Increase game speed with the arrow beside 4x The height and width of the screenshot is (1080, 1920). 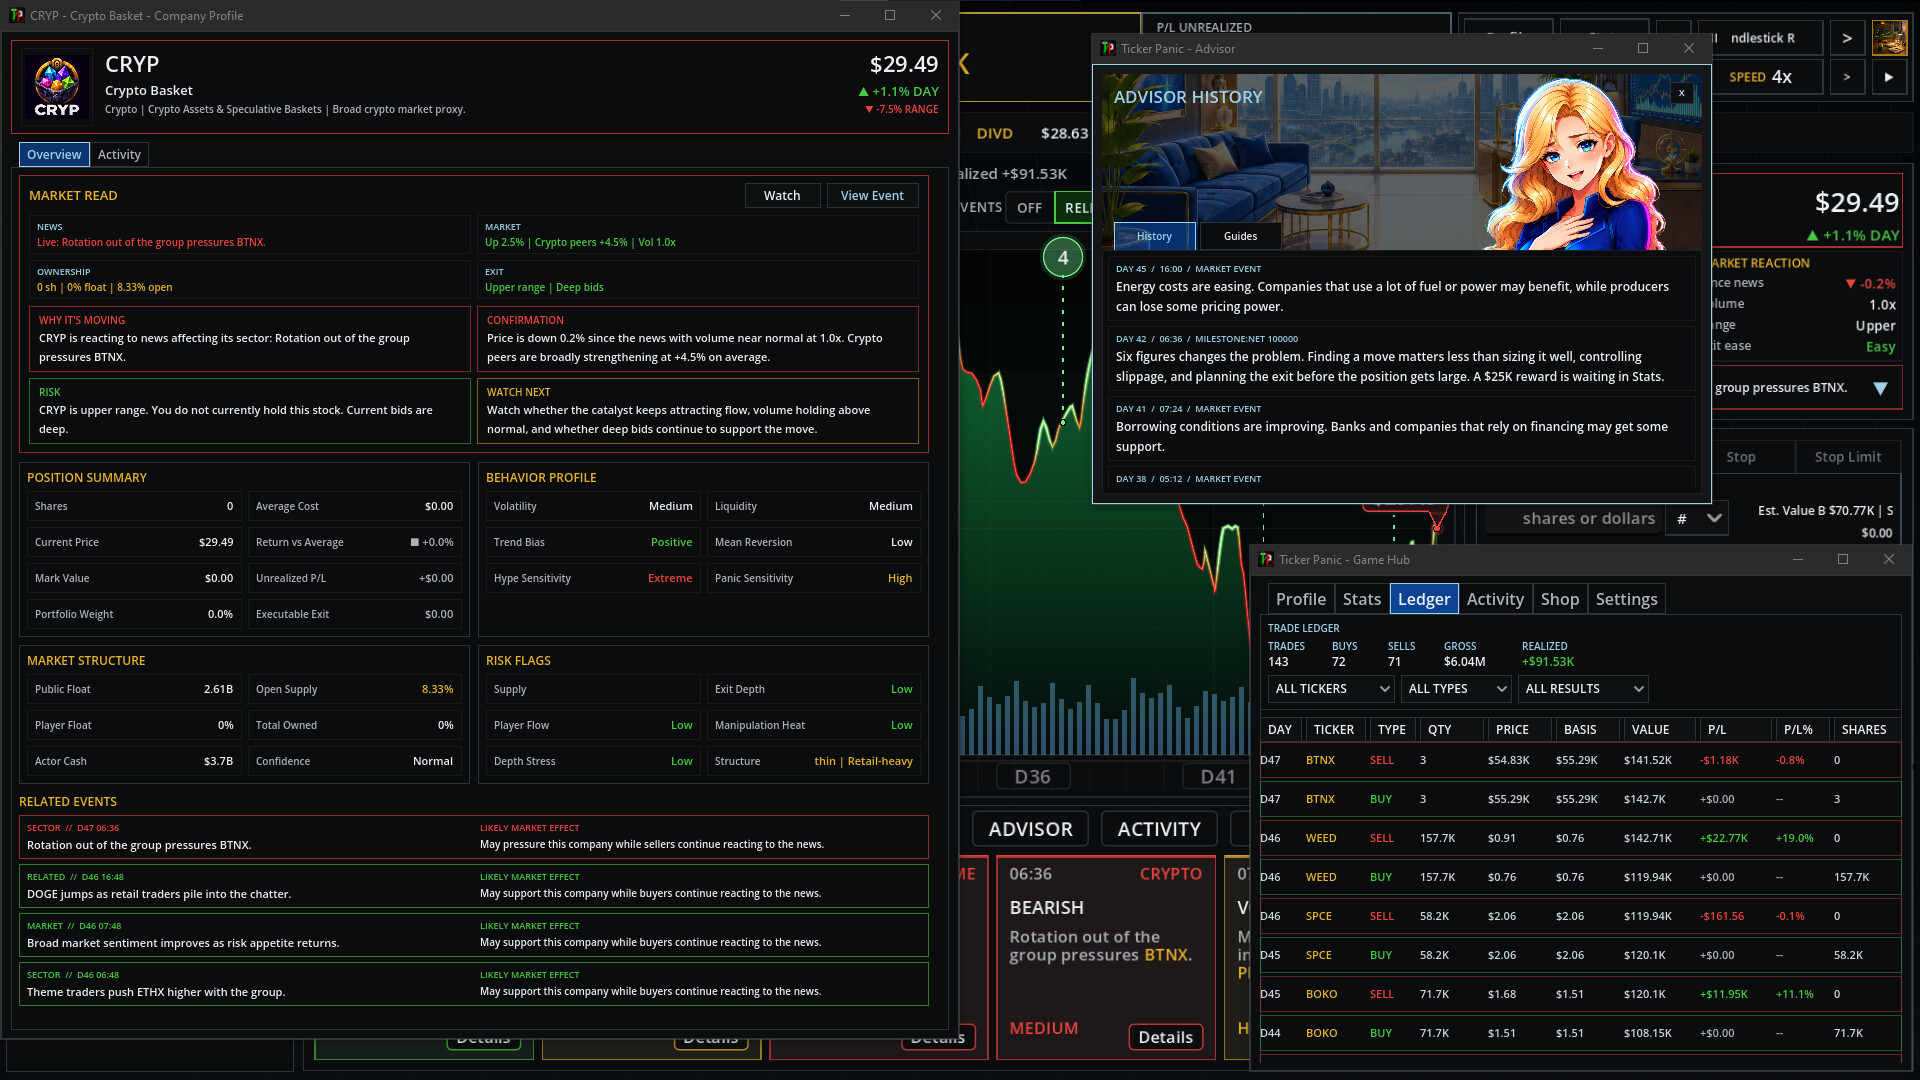coord(1846,77)
